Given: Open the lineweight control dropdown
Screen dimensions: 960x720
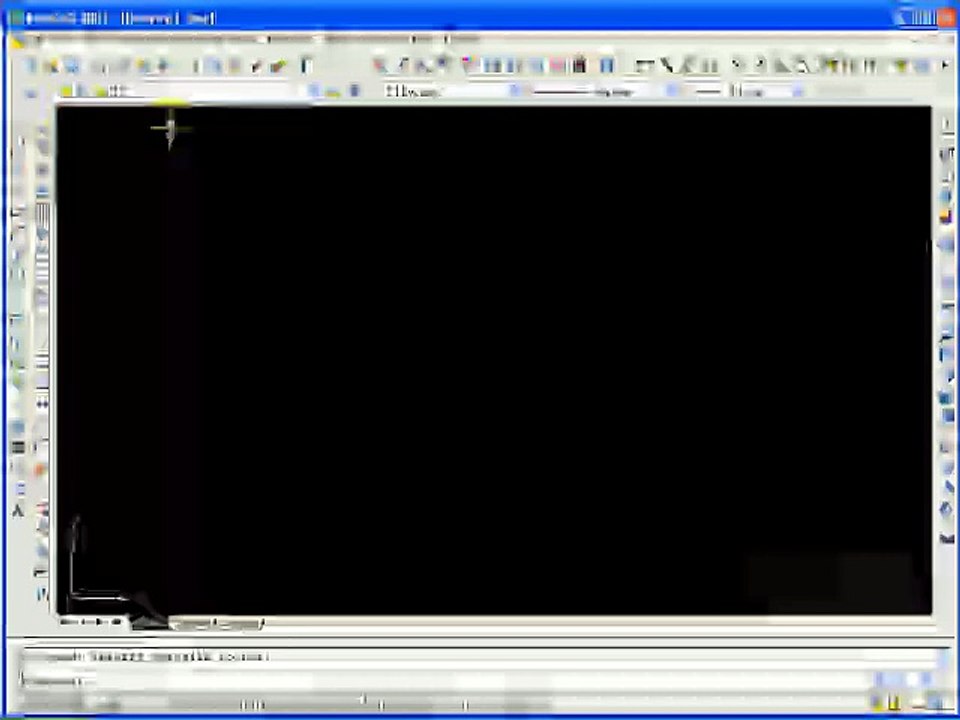Looking at the screenshot, I should pos(798,91).
